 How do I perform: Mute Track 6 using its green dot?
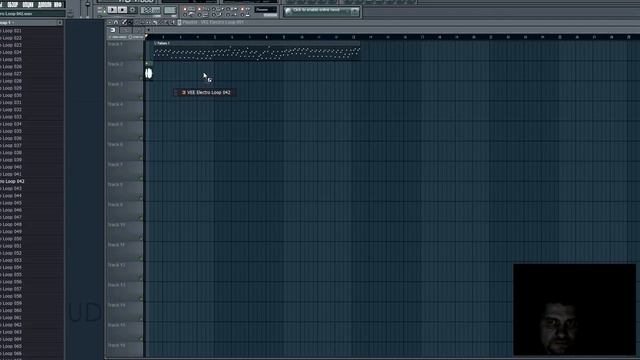pos(141,158)
